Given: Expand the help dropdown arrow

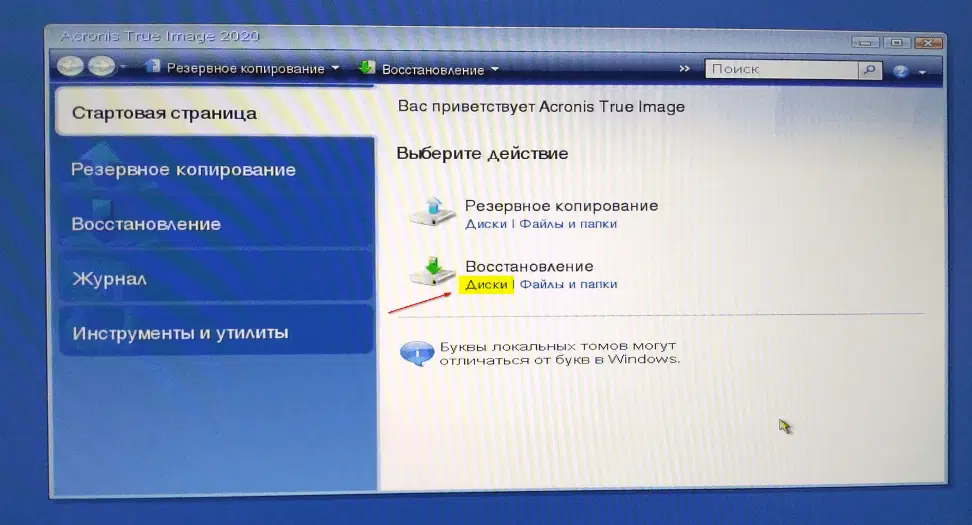Looking at the screenshot, I should [x=922, y=73].
